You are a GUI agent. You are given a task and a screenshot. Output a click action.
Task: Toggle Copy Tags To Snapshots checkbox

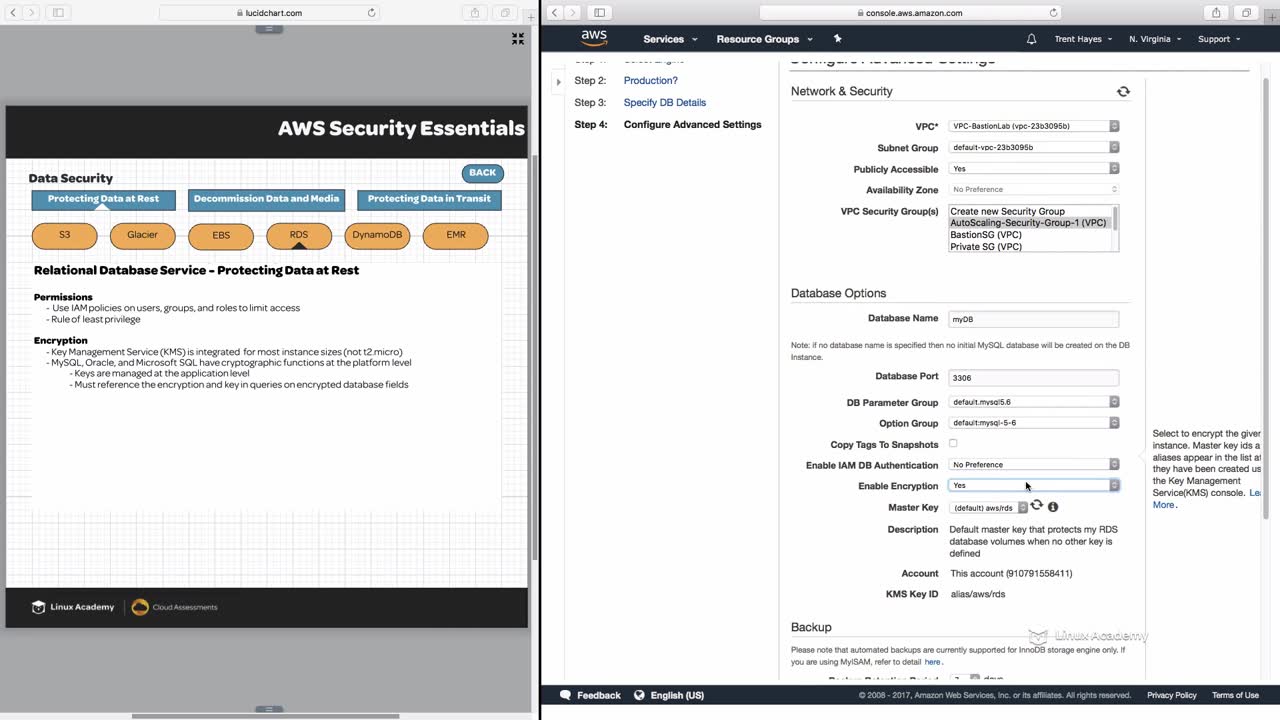953,443
